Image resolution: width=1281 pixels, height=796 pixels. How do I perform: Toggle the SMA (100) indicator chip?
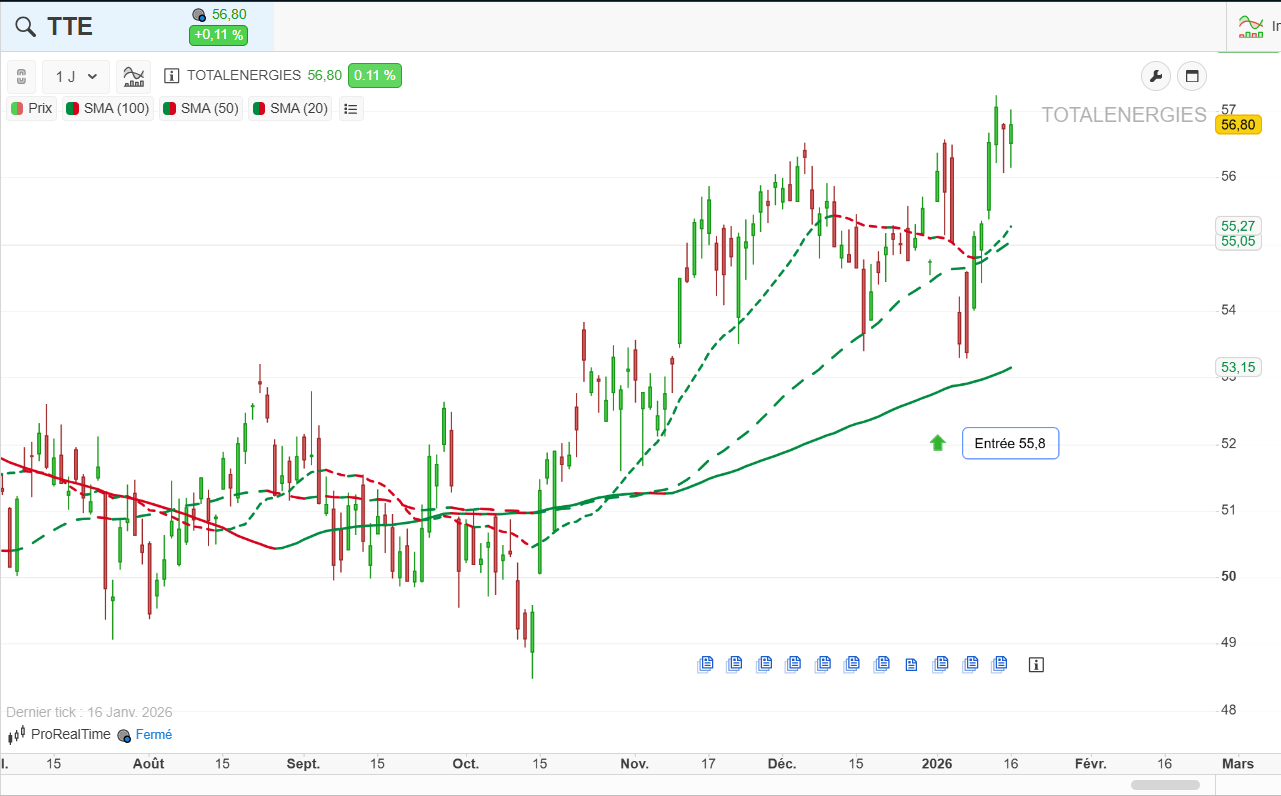pyautogui.click(x=108, y=108)
